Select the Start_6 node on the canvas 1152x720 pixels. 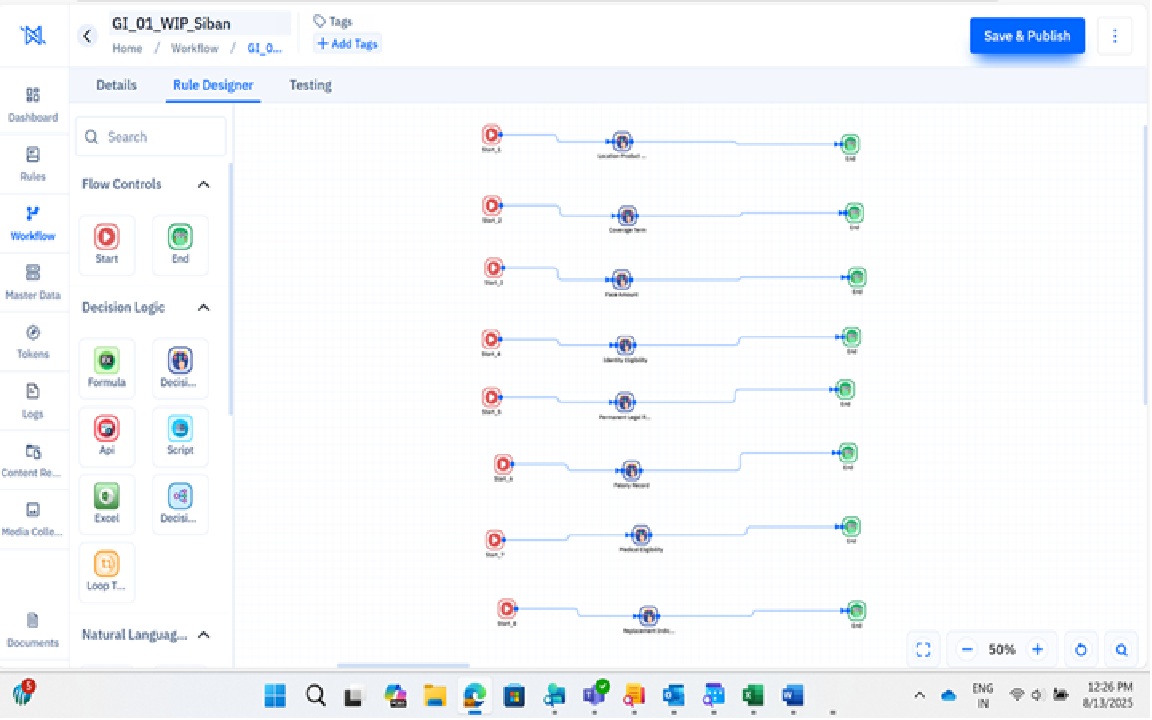click(503, 464)
